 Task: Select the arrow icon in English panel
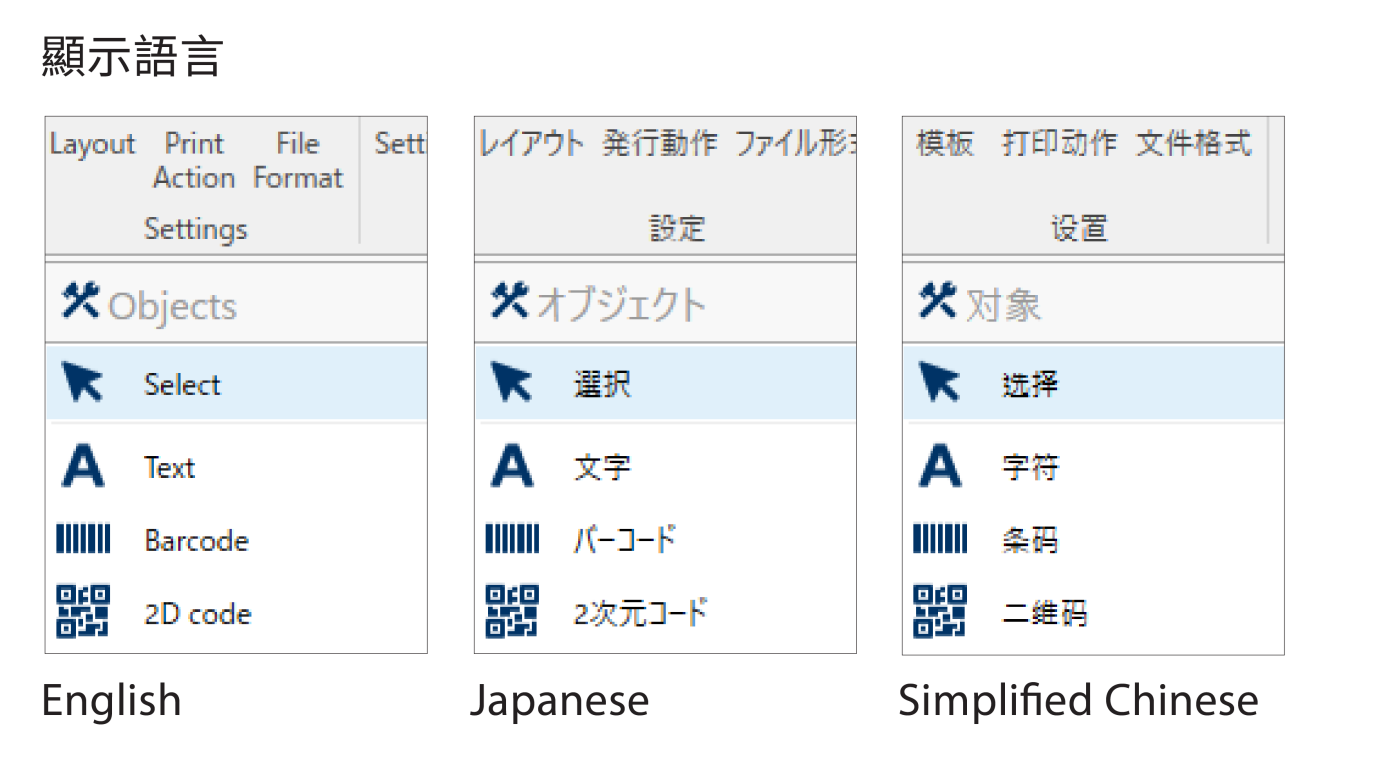(x=82, y=383)
